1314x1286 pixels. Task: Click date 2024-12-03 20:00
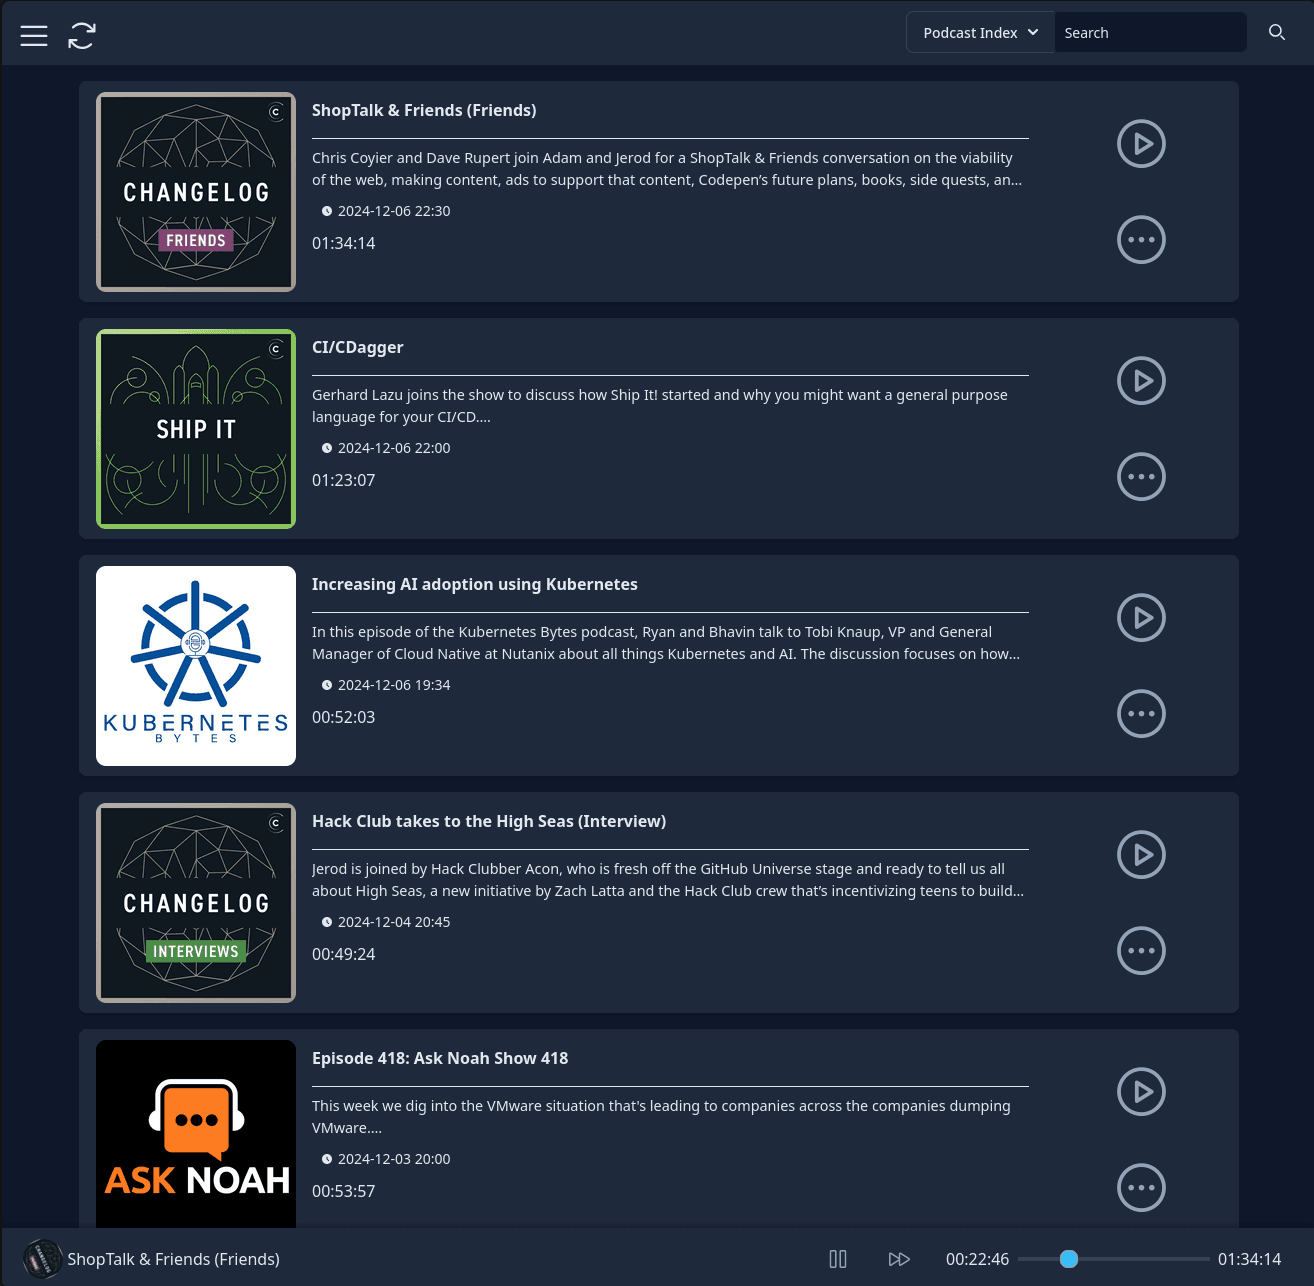click(x=394, y=1159)
